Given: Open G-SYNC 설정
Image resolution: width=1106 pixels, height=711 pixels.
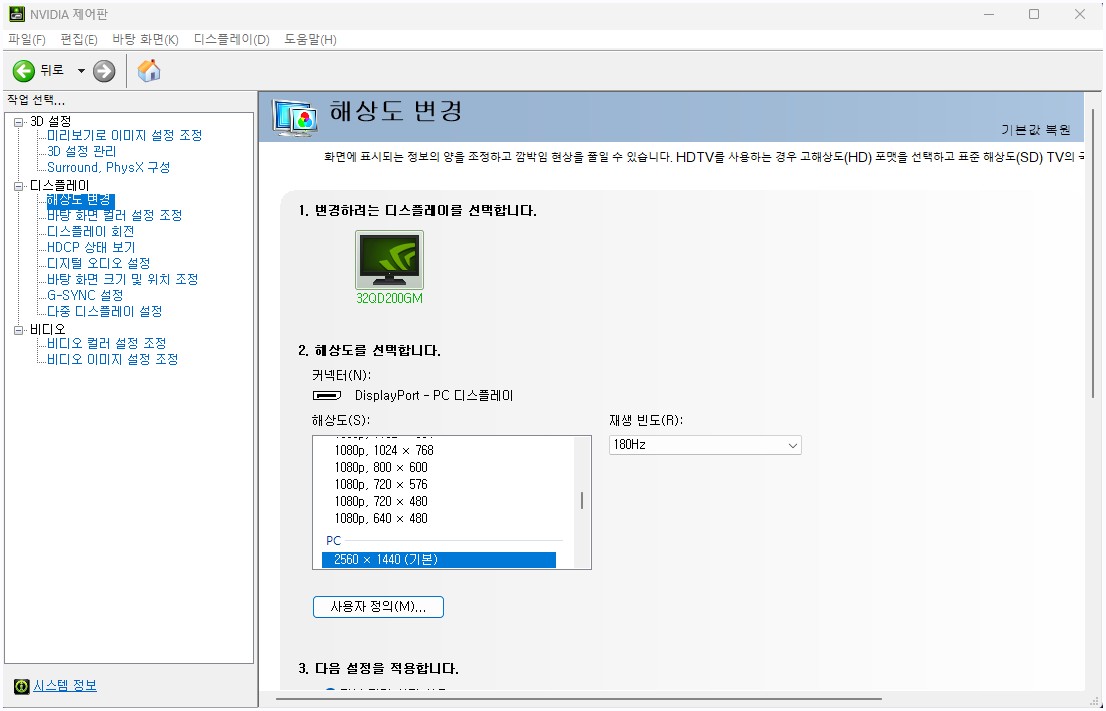Looking at the screenshot, I should point(85,296).
